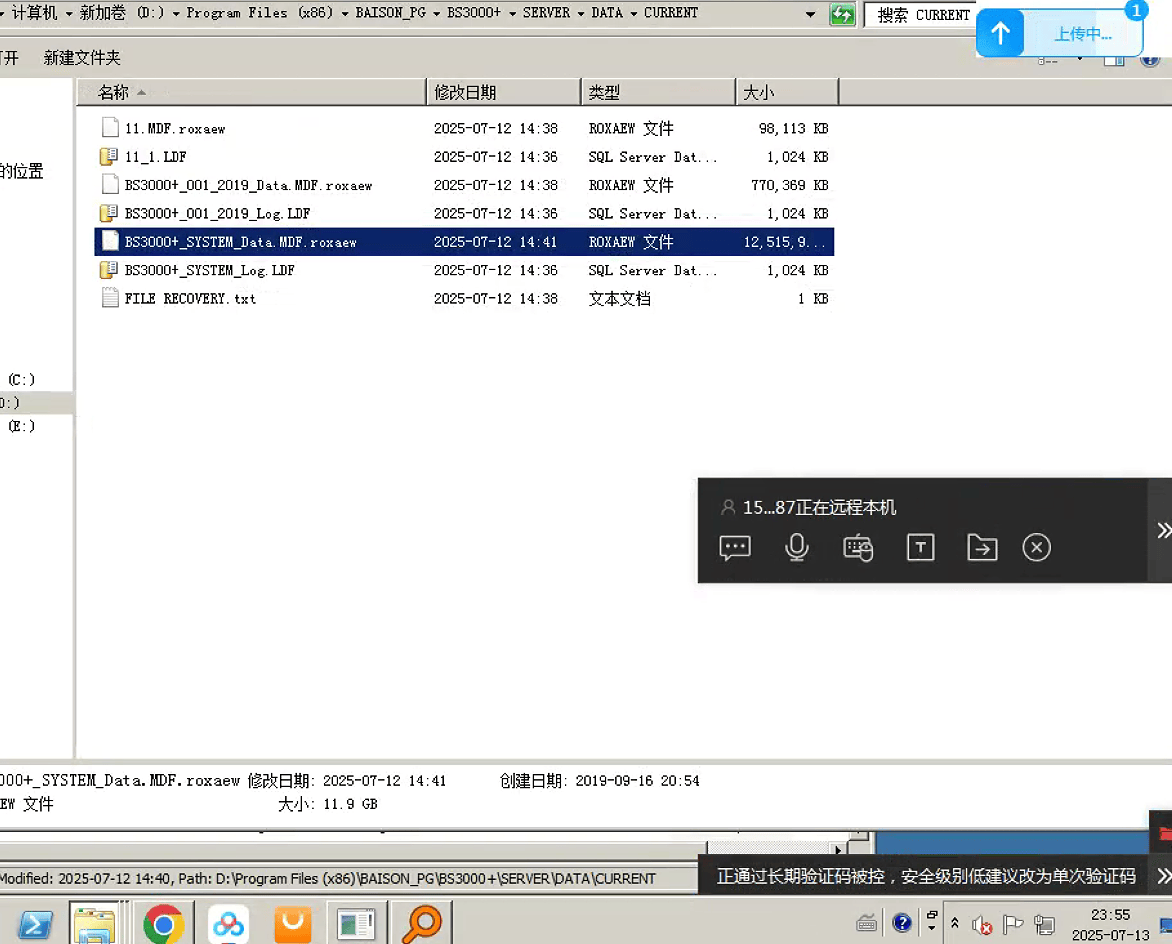This screenshot has width=1172, height=944.
Task: Click the keyboard and mouse control icon
Action: pyautogui.click(x=858, y=547)
